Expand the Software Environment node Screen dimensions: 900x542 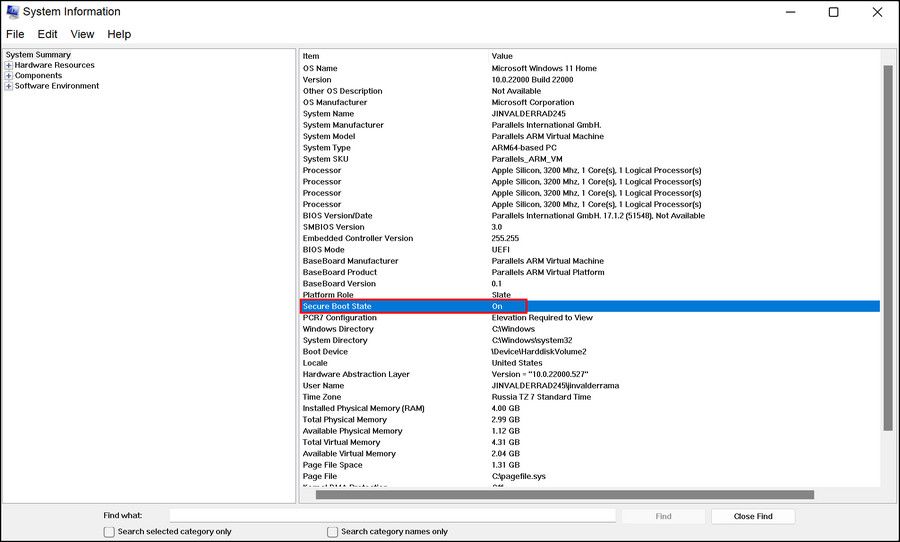(x=9, y=86)
